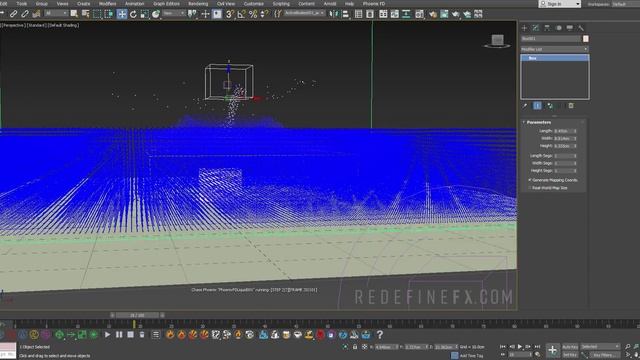This screenshot has height=360, width=640.
Task: Choose the Bind to Space Warp tool
Action: [36, 14]
